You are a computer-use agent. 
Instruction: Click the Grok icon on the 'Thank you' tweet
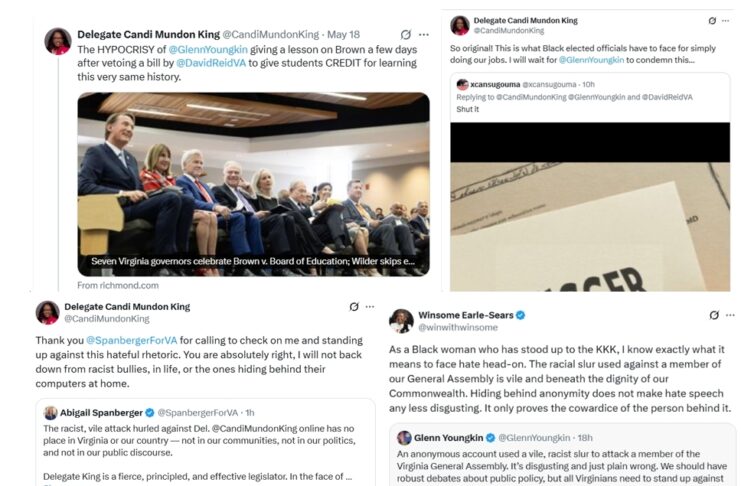pos(354,307)
